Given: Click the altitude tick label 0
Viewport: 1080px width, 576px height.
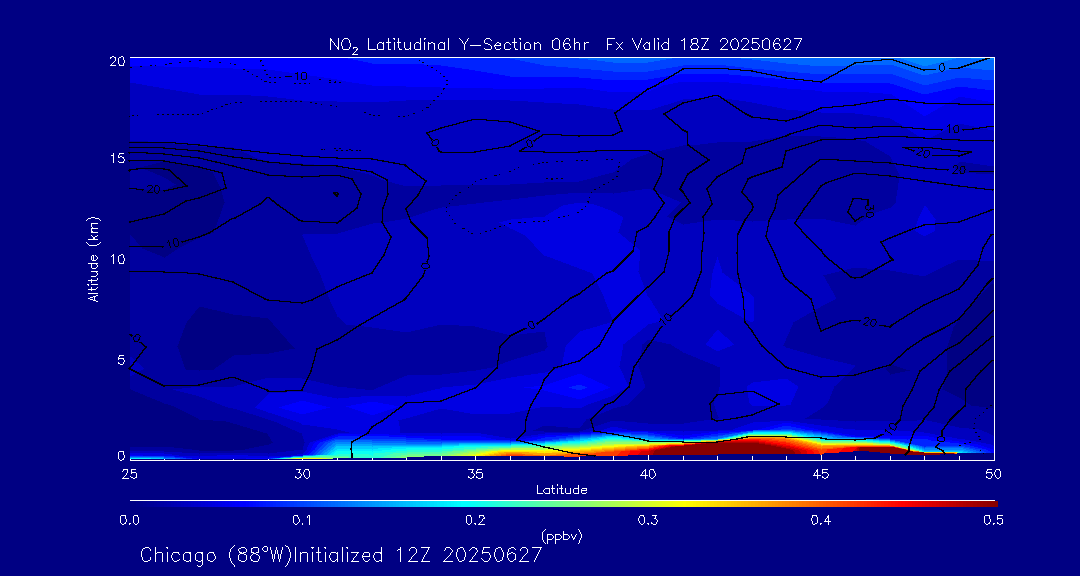Looking at the screenshot, I should click(121, 455).
